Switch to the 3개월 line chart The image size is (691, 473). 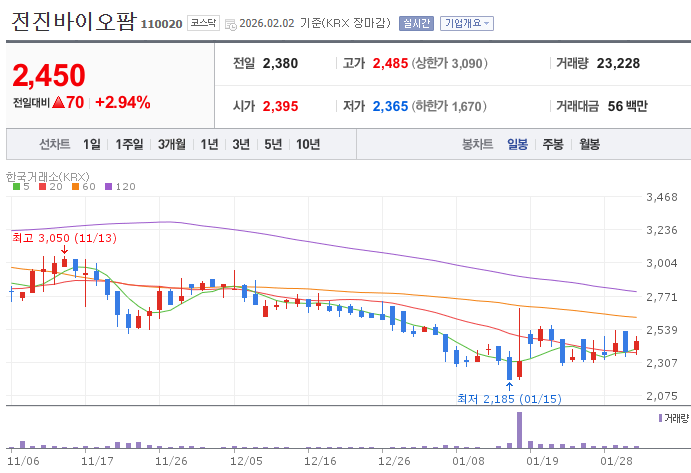[171, 144]
